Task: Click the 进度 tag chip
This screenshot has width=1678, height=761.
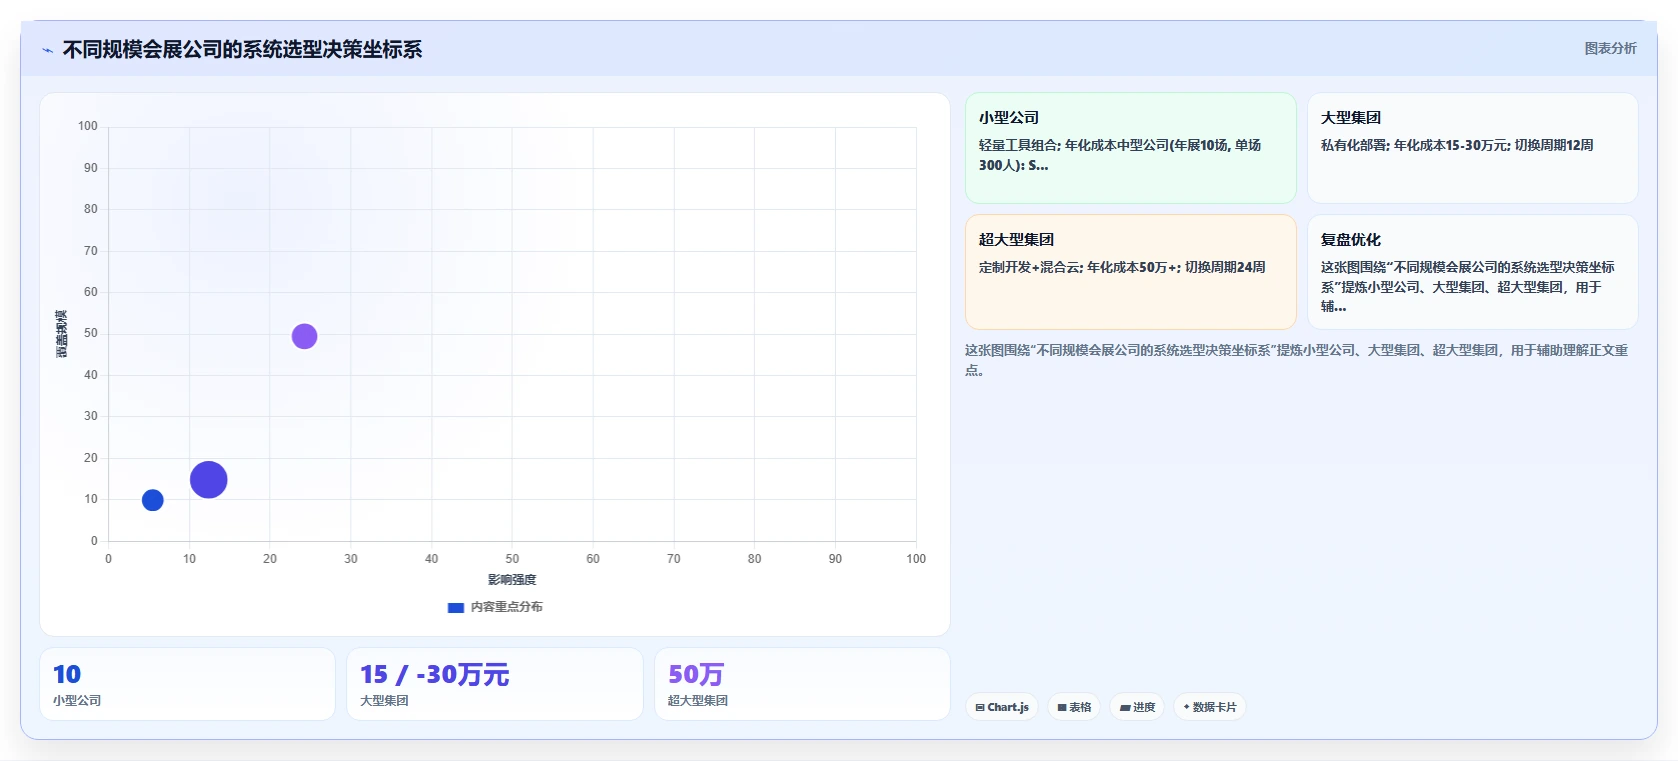Action: pyautogui.click(x=1137, y=707)
